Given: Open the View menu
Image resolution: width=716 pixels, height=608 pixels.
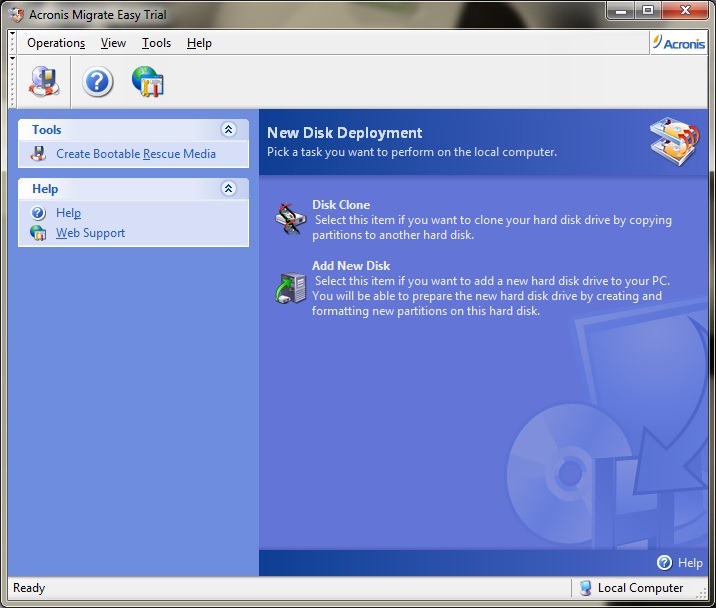Looking at the screenshot, I should pyautogui.click(x=113, y=43).
